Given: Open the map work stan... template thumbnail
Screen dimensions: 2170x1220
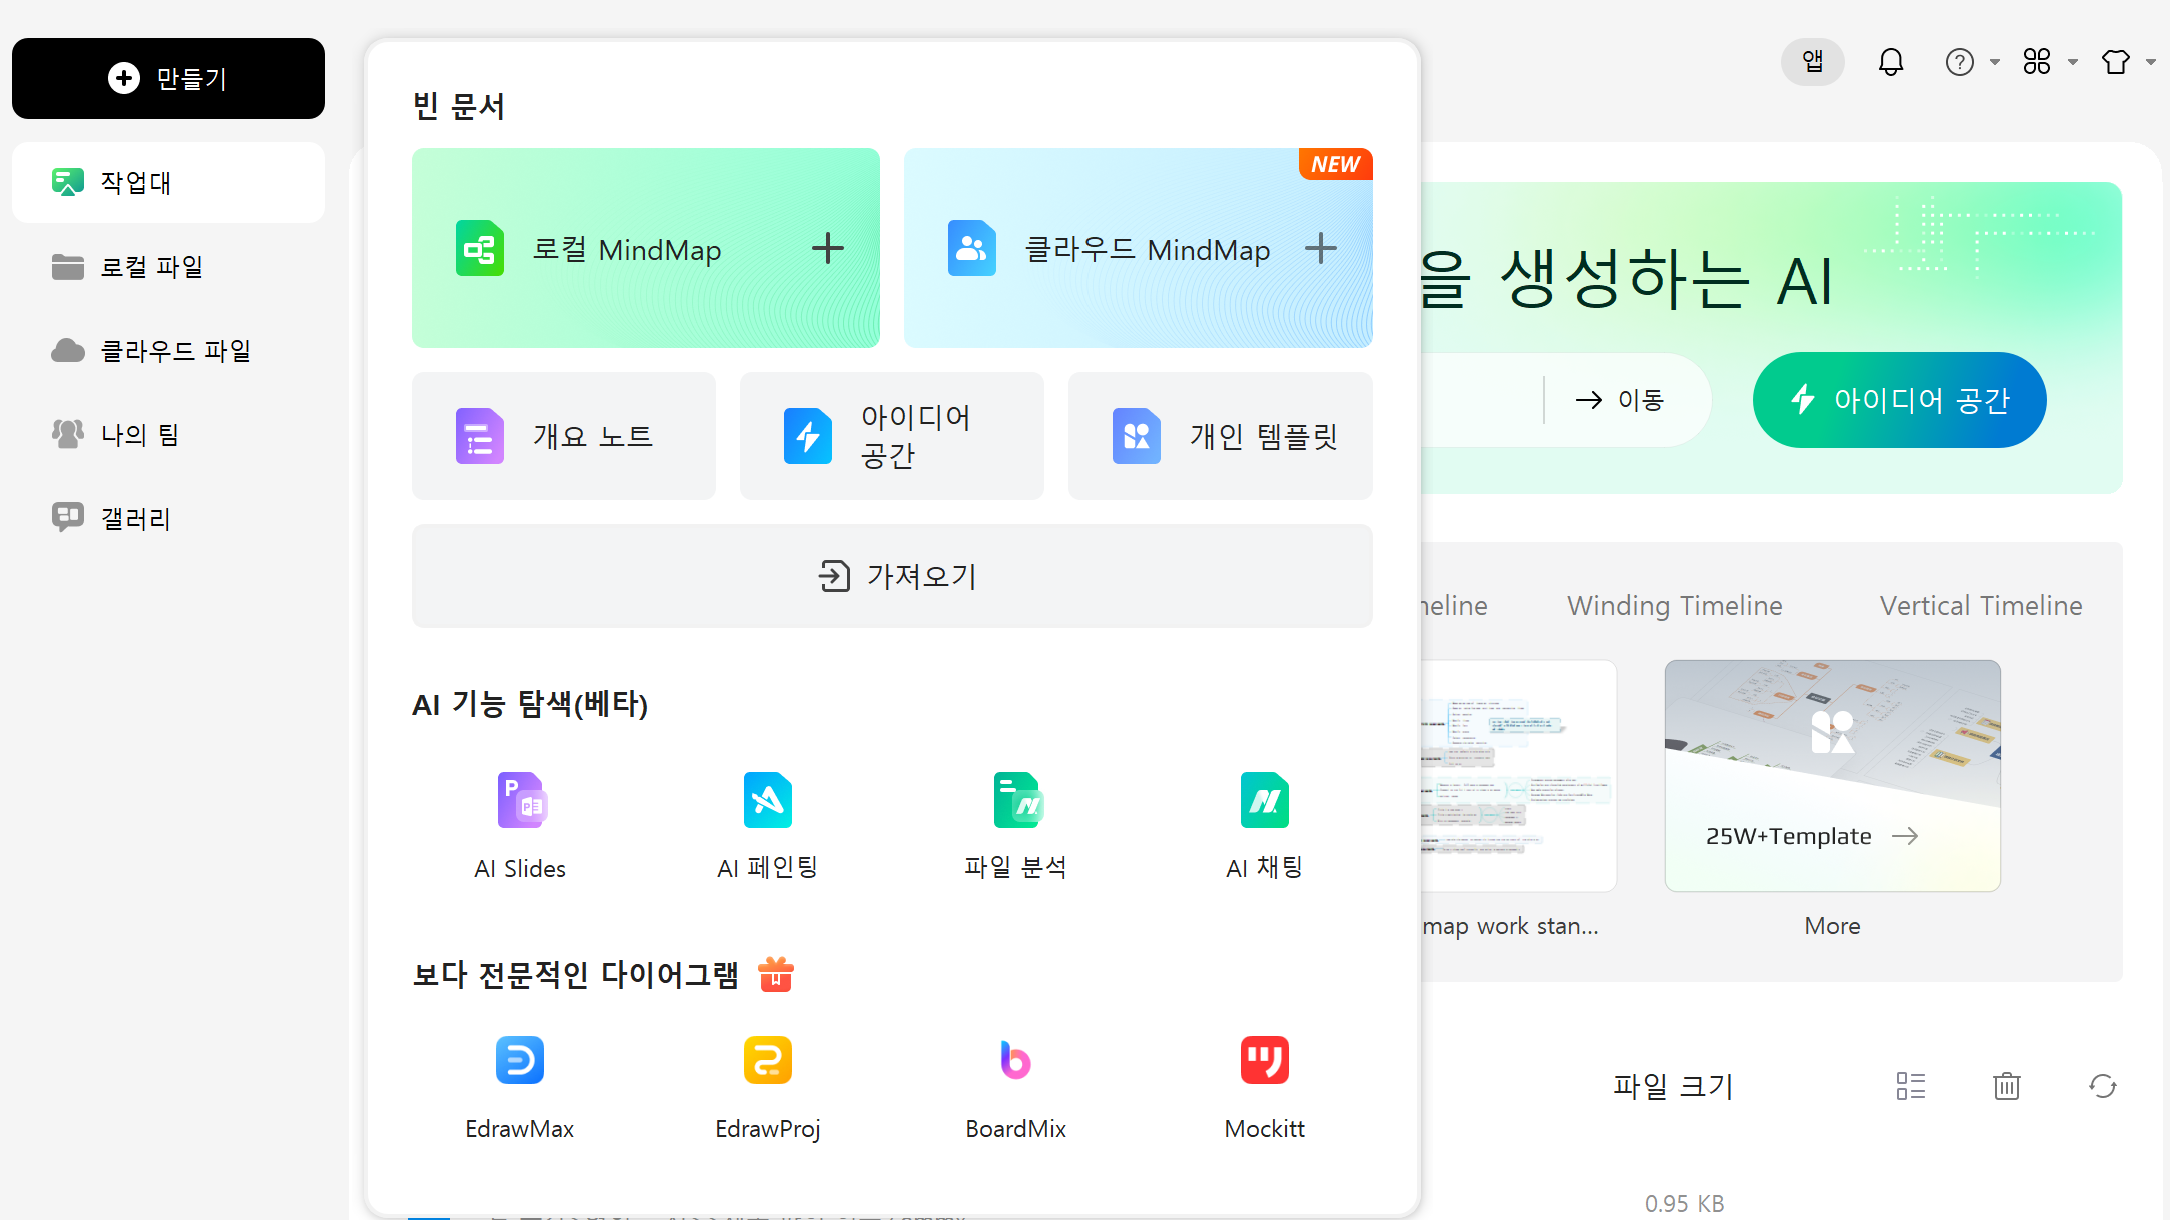Looking at the screenshot, I should (1518, 775).
